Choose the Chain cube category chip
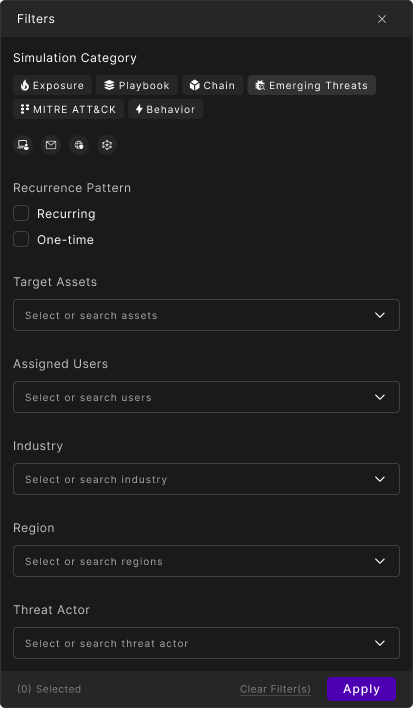 click(213, 85)
